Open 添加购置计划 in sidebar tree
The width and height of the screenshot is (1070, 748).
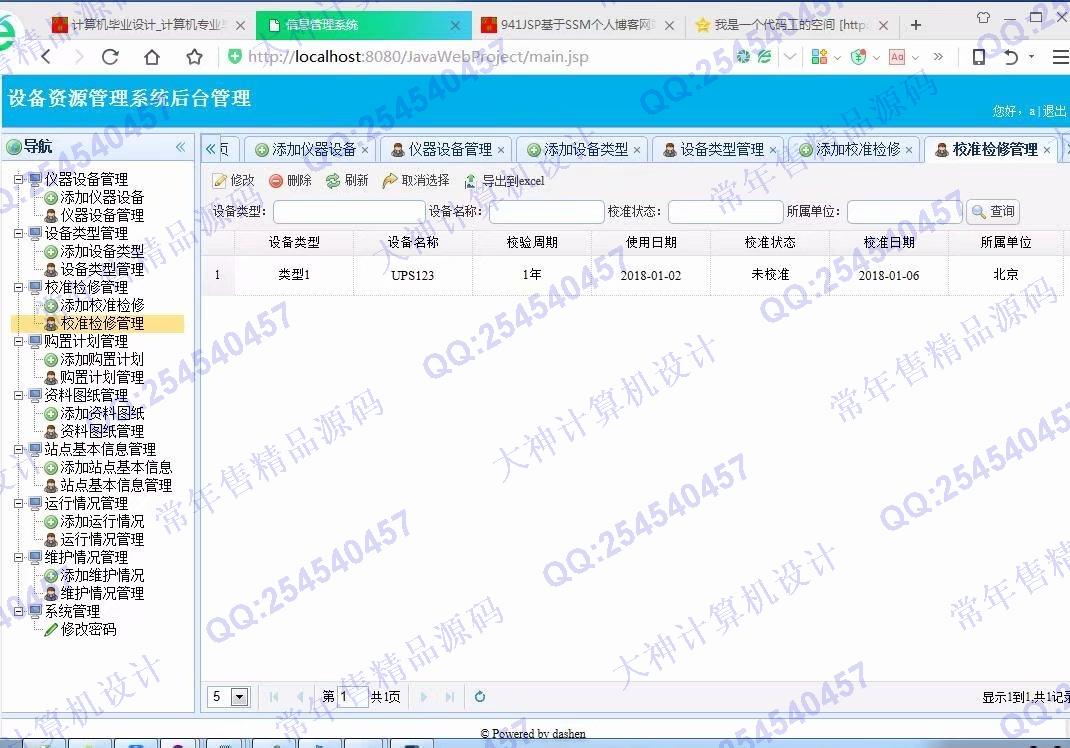[x=102, y=360]
